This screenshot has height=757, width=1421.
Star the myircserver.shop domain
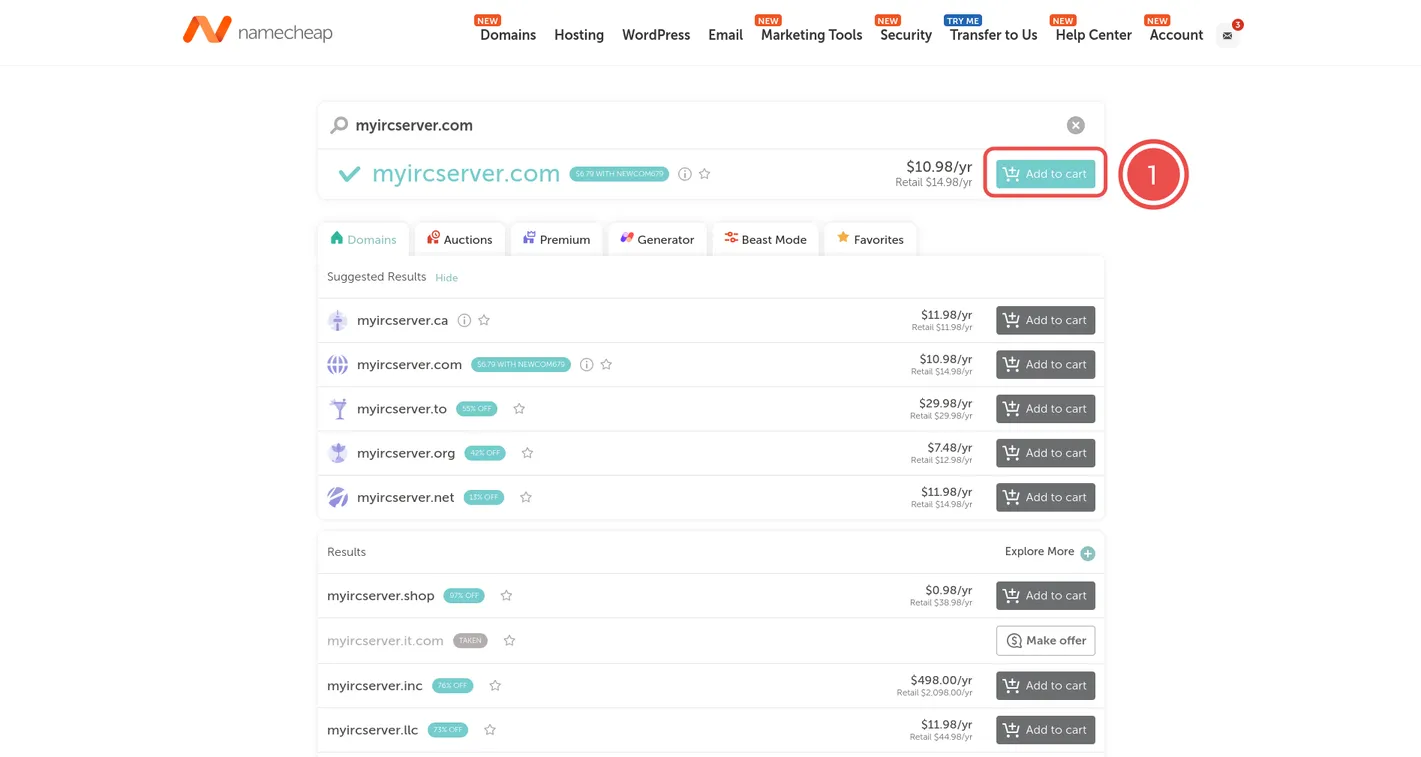click(x=506, y=596)
